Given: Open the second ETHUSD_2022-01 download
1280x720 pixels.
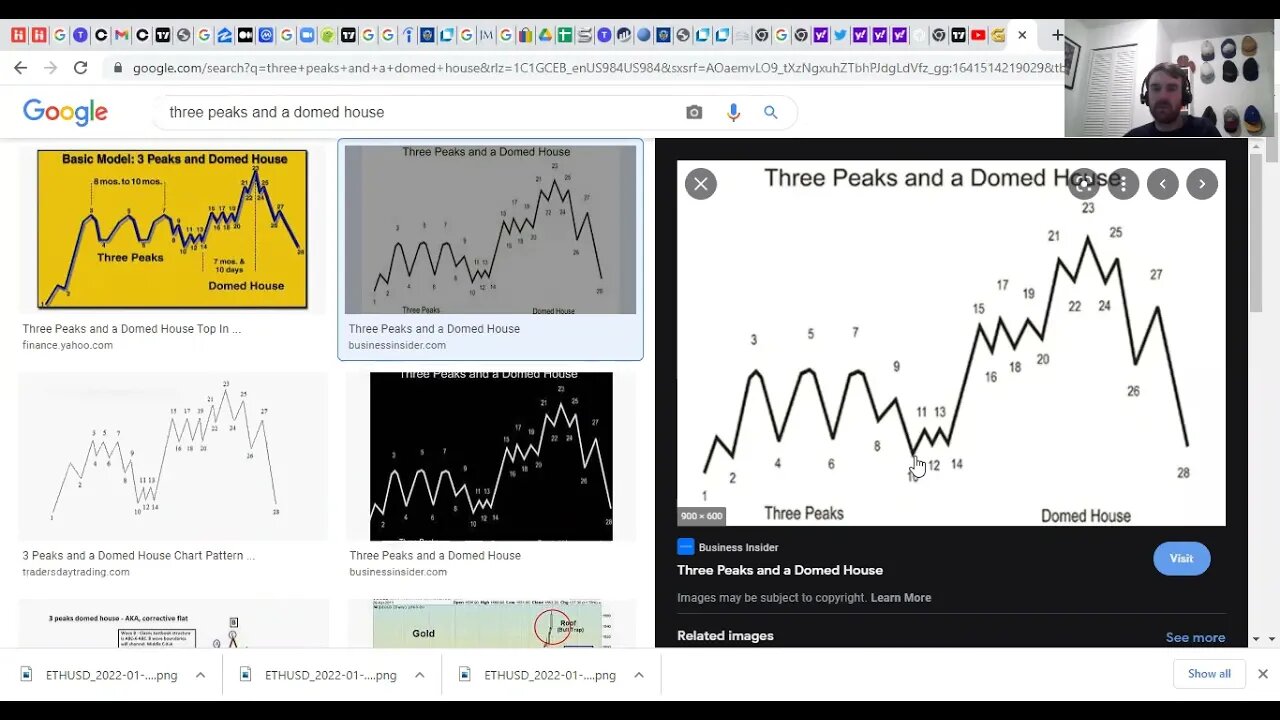Looking at the screenshot, I should (319, 675).
